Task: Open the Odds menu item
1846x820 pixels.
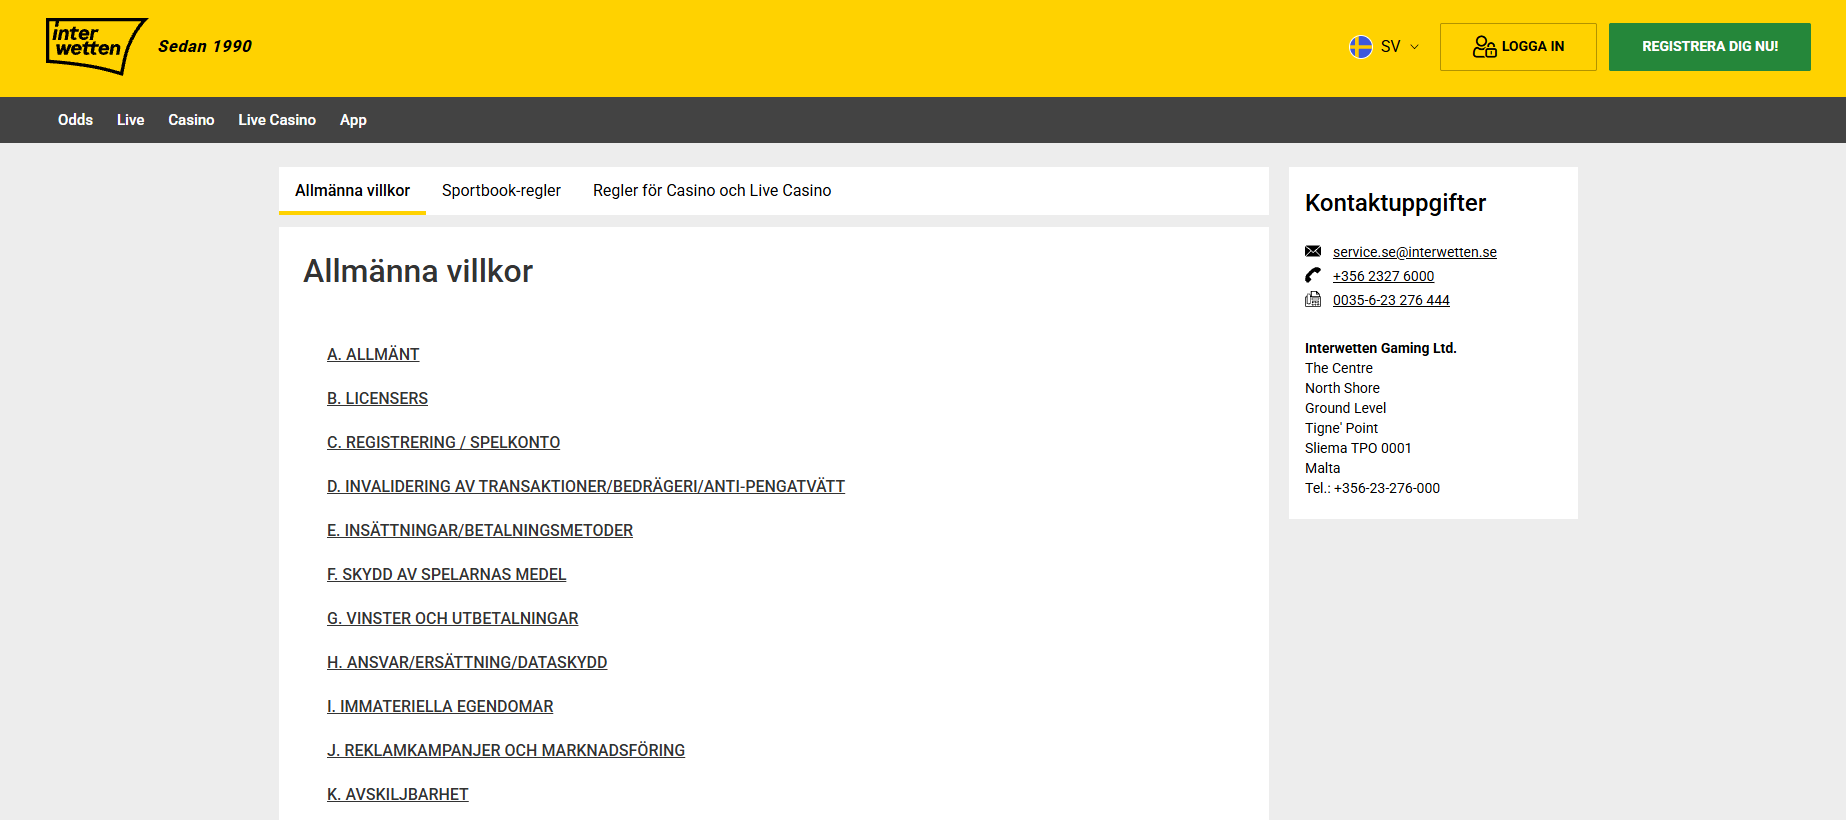Action: tap(75, 120)
